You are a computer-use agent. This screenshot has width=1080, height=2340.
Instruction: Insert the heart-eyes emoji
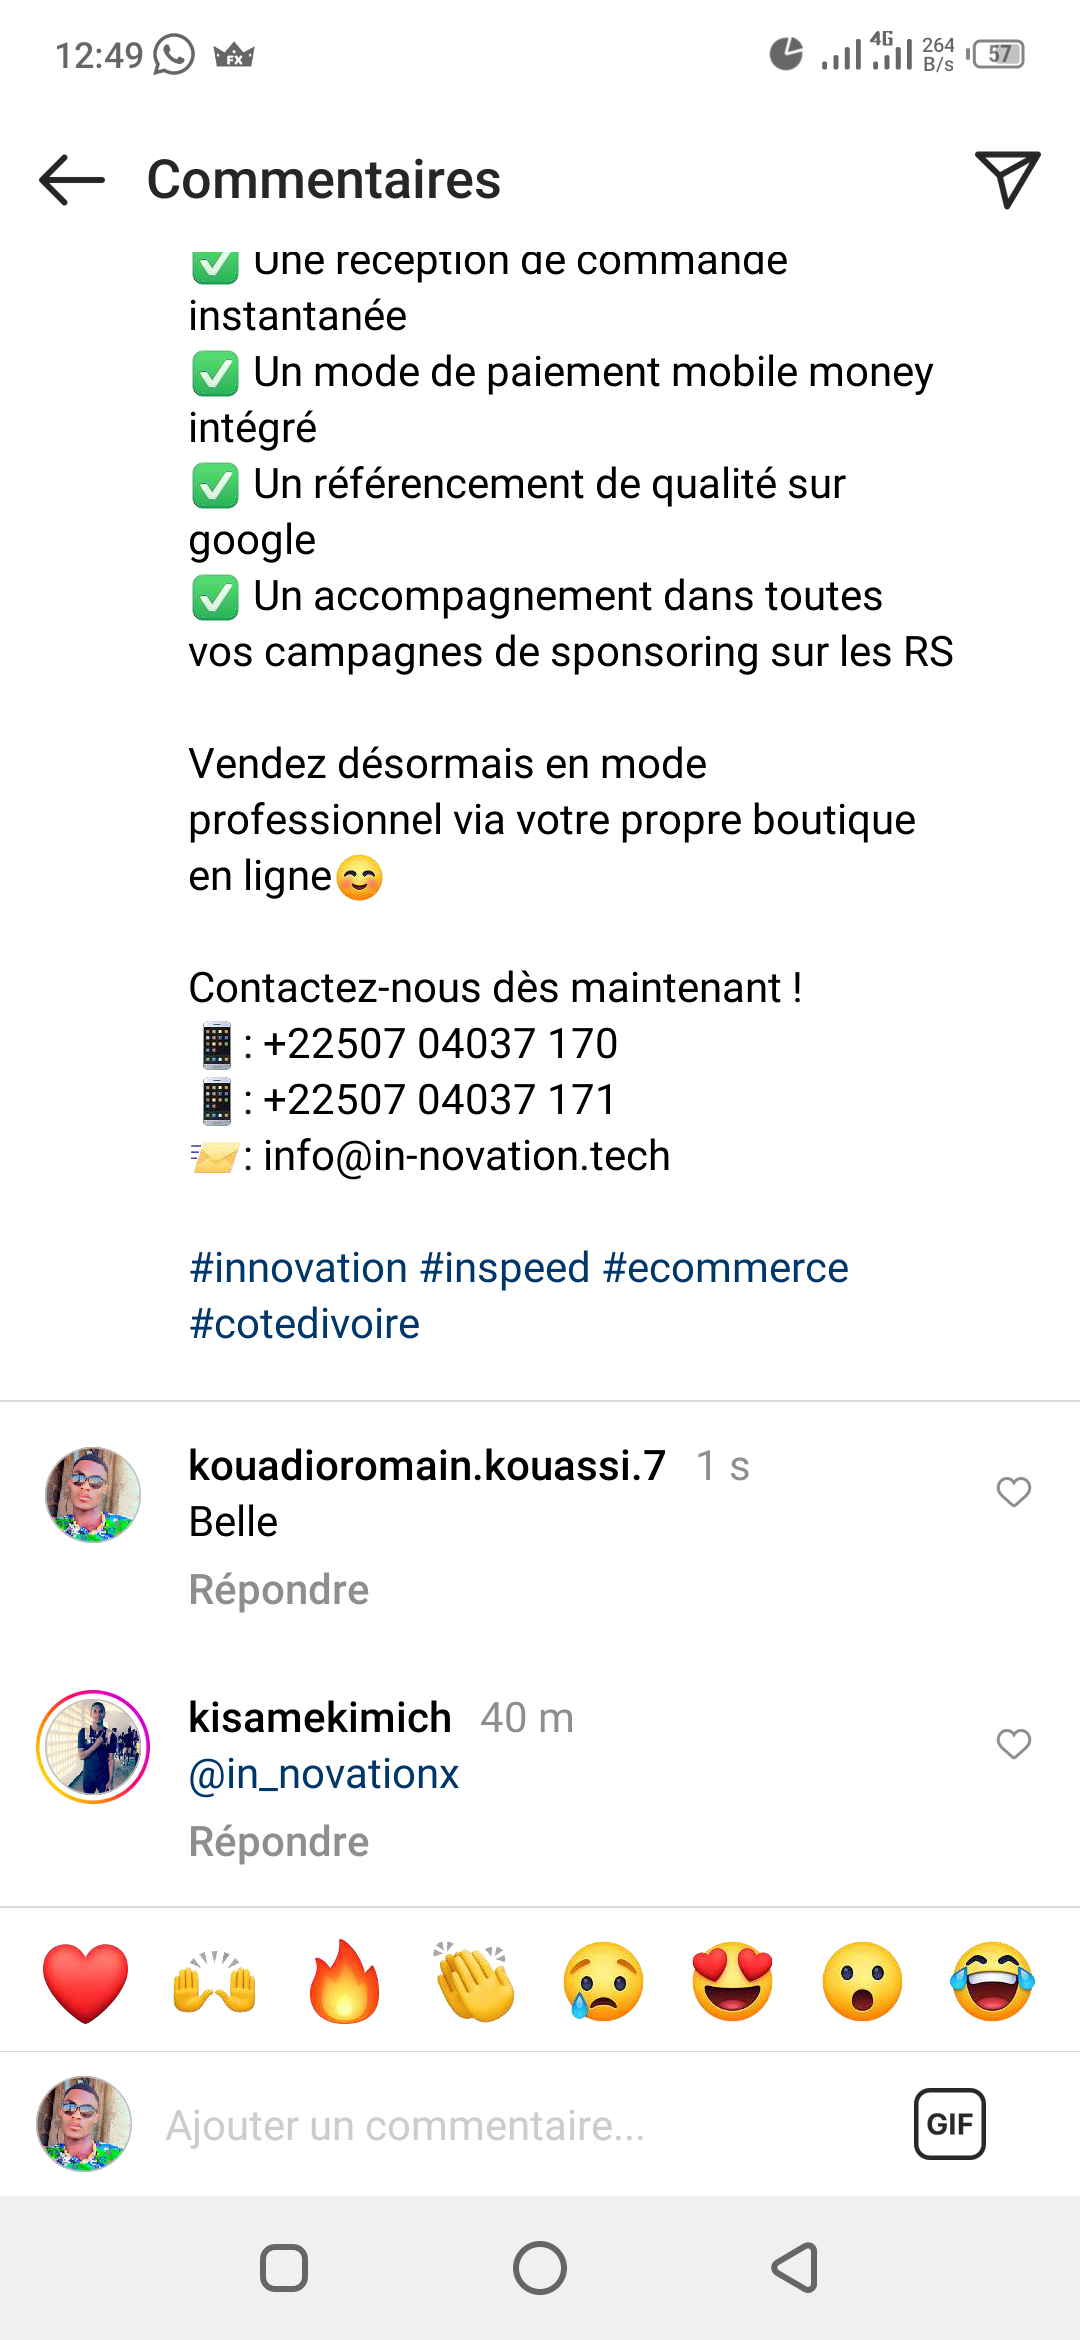(x=733, y=1982)
